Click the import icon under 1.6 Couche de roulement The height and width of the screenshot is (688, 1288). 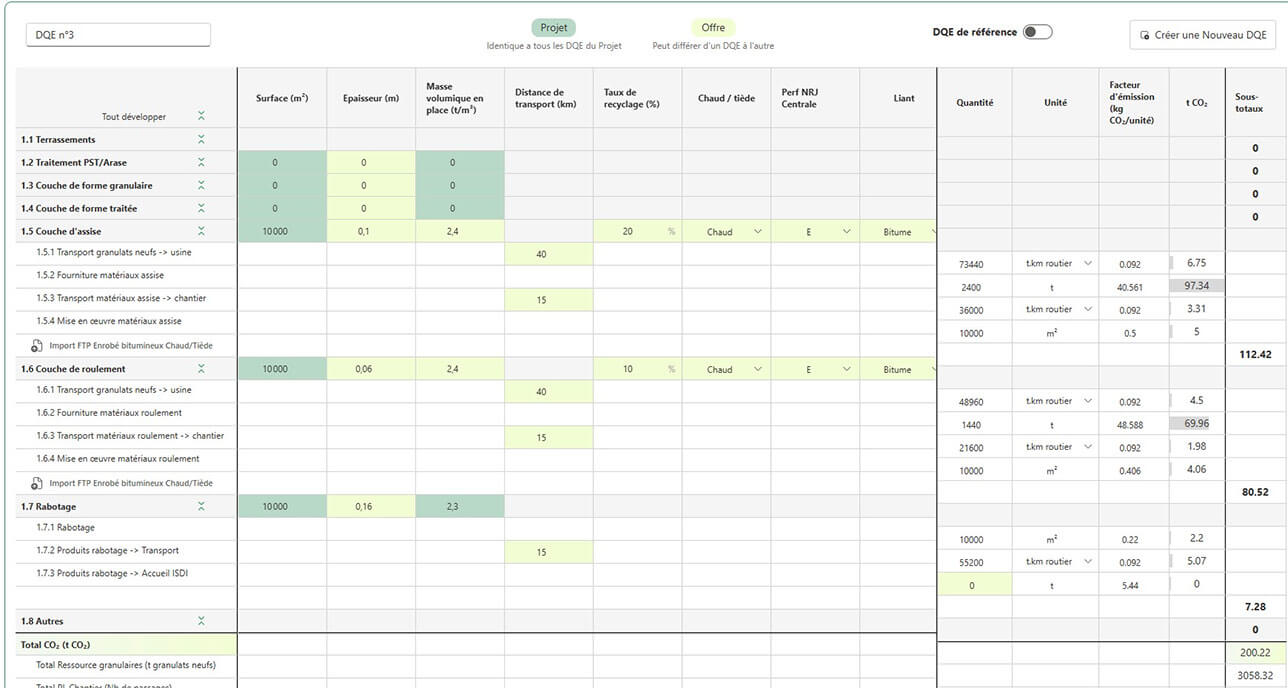click(x=37, y=483)
